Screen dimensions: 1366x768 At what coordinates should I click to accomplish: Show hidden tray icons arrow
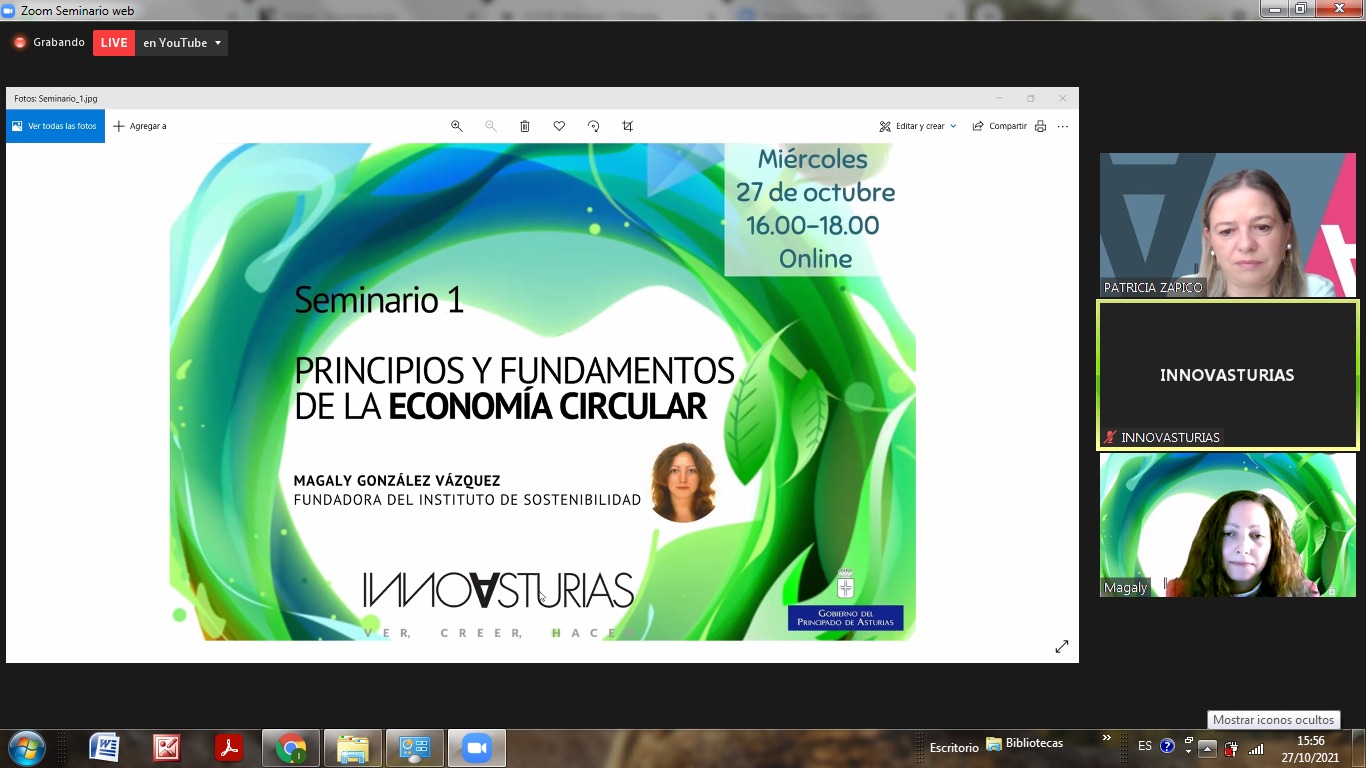[1207, 748]
